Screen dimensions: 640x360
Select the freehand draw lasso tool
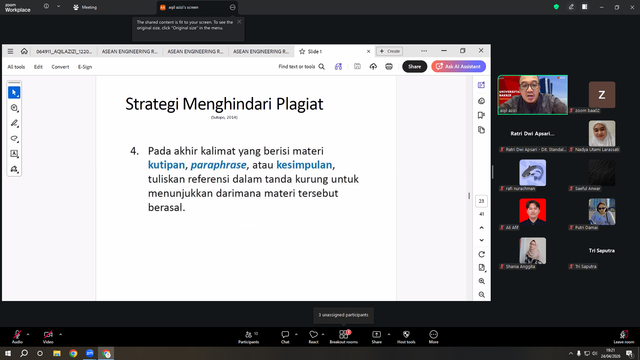tap(14, 139)
